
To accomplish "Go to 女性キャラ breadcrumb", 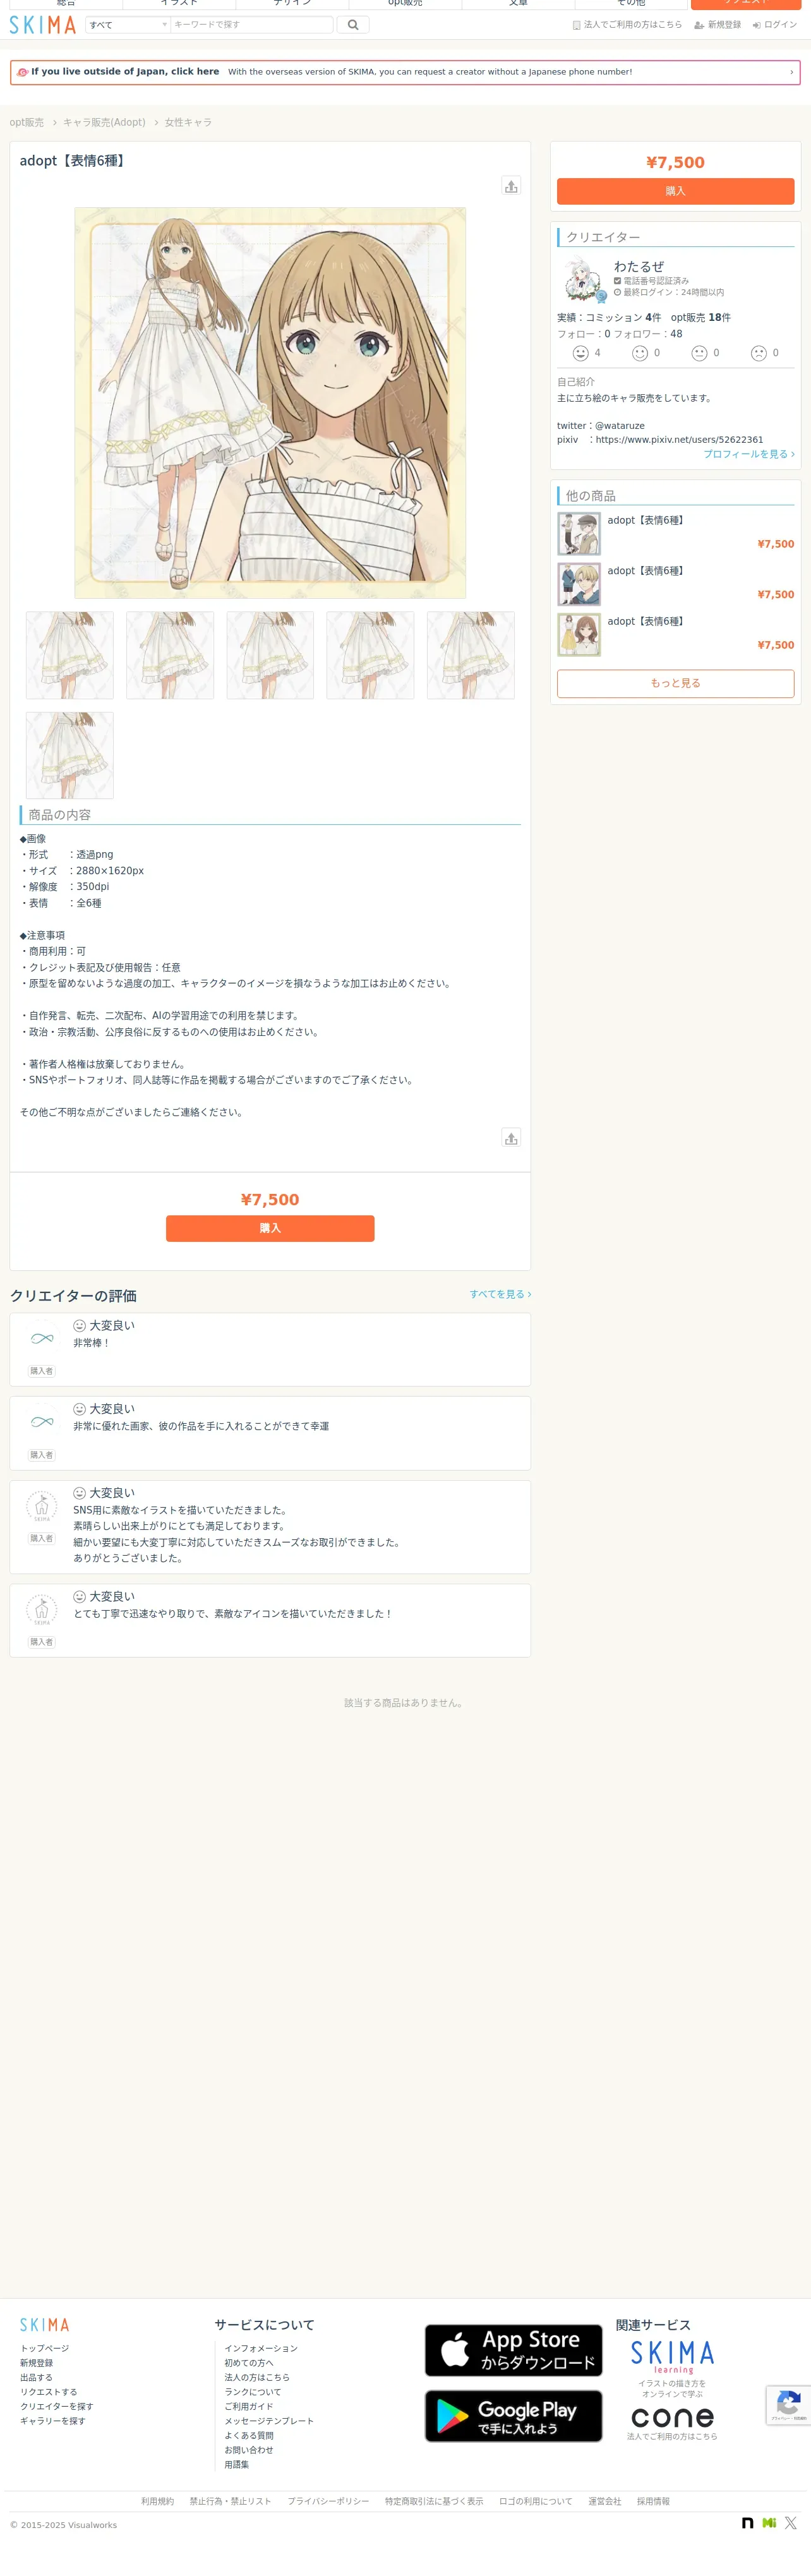I will click(188, 123).
